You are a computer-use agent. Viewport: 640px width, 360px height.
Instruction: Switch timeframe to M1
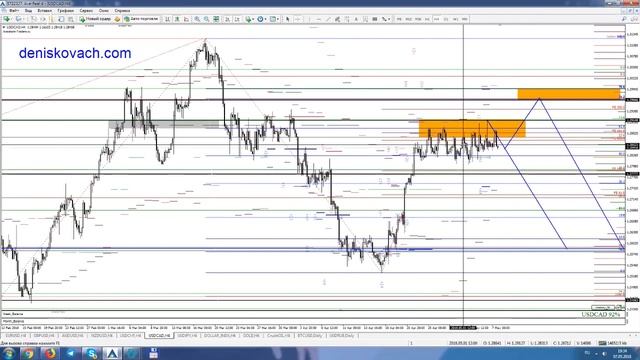399,19
